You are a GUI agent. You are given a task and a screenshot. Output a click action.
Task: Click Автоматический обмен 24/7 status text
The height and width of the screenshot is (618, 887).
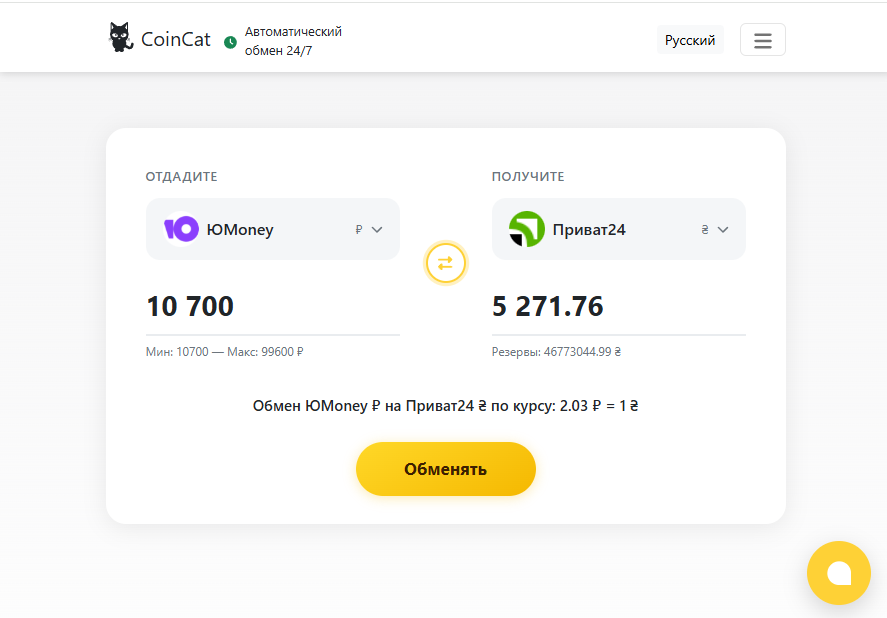293,41
